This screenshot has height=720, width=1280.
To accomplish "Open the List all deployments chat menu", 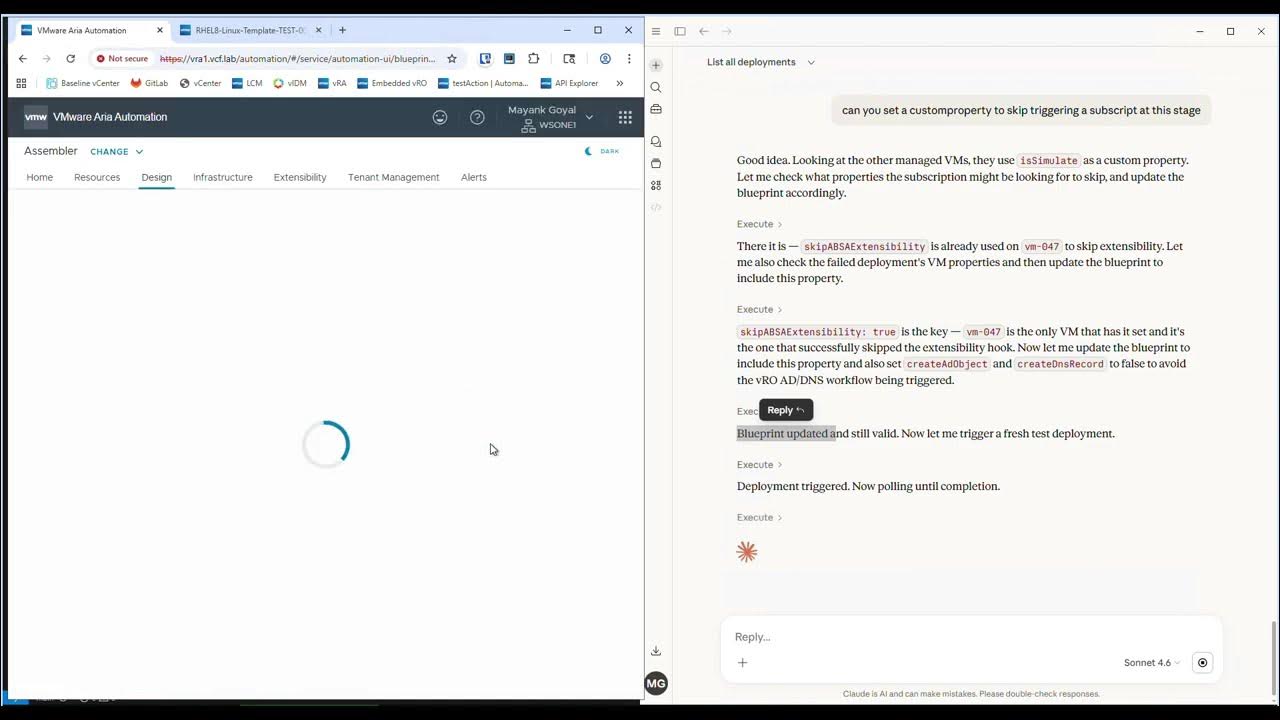I will [x=760, y=62].
